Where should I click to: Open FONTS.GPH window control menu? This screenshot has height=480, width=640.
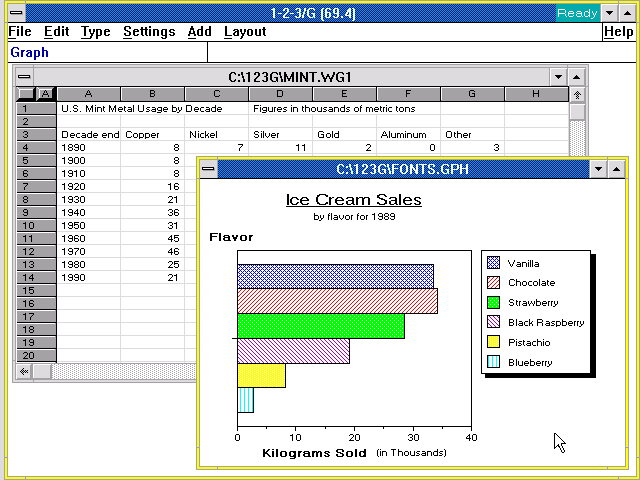[x=208, y=169]
